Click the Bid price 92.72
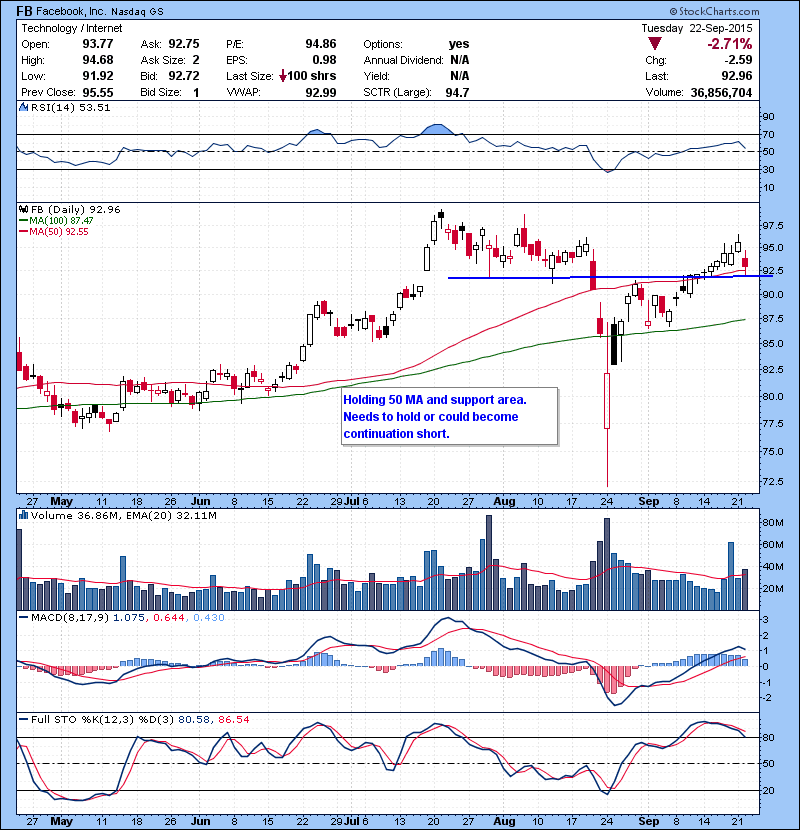Image resolution: width=800 pixels, height=830 pixels. pyautogui.click(x=184, y=76)
